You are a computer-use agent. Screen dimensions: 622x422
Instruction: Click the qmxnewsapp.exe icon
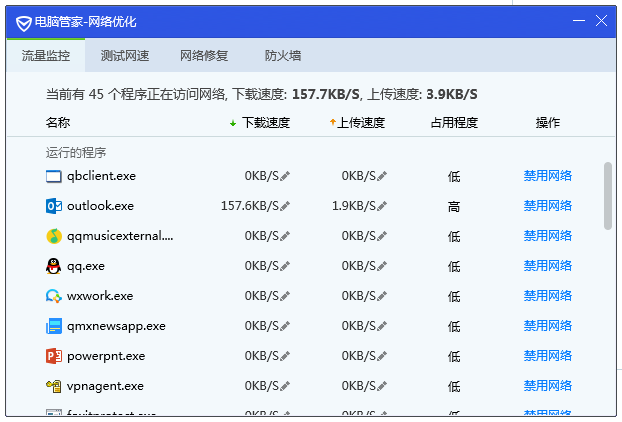click(54, 326)
